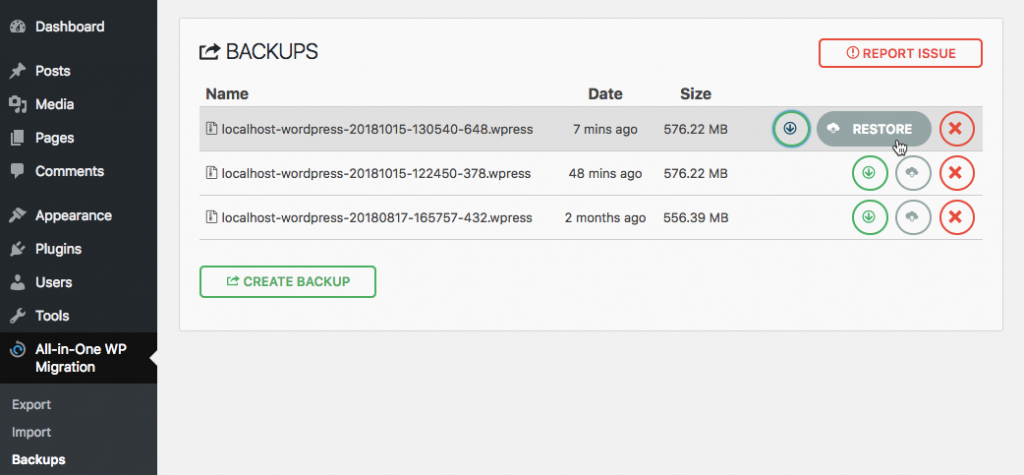Click the Report Issue button
Image resolution: width=1024 pixels, height=475 pixels.
(901, 53)
